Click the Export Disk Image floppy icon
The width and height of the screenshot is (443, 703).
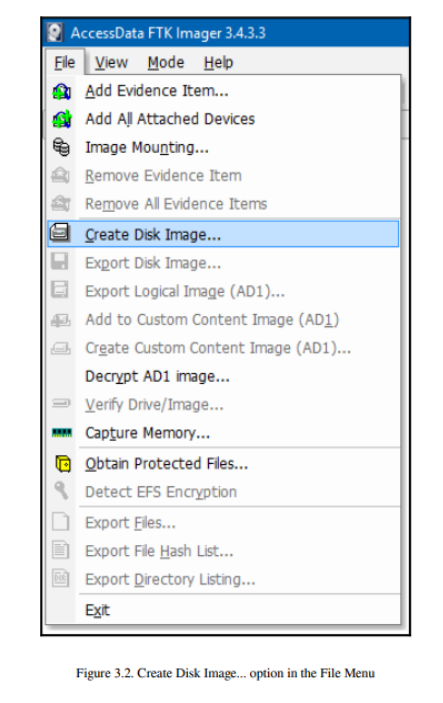click(60, 262)
